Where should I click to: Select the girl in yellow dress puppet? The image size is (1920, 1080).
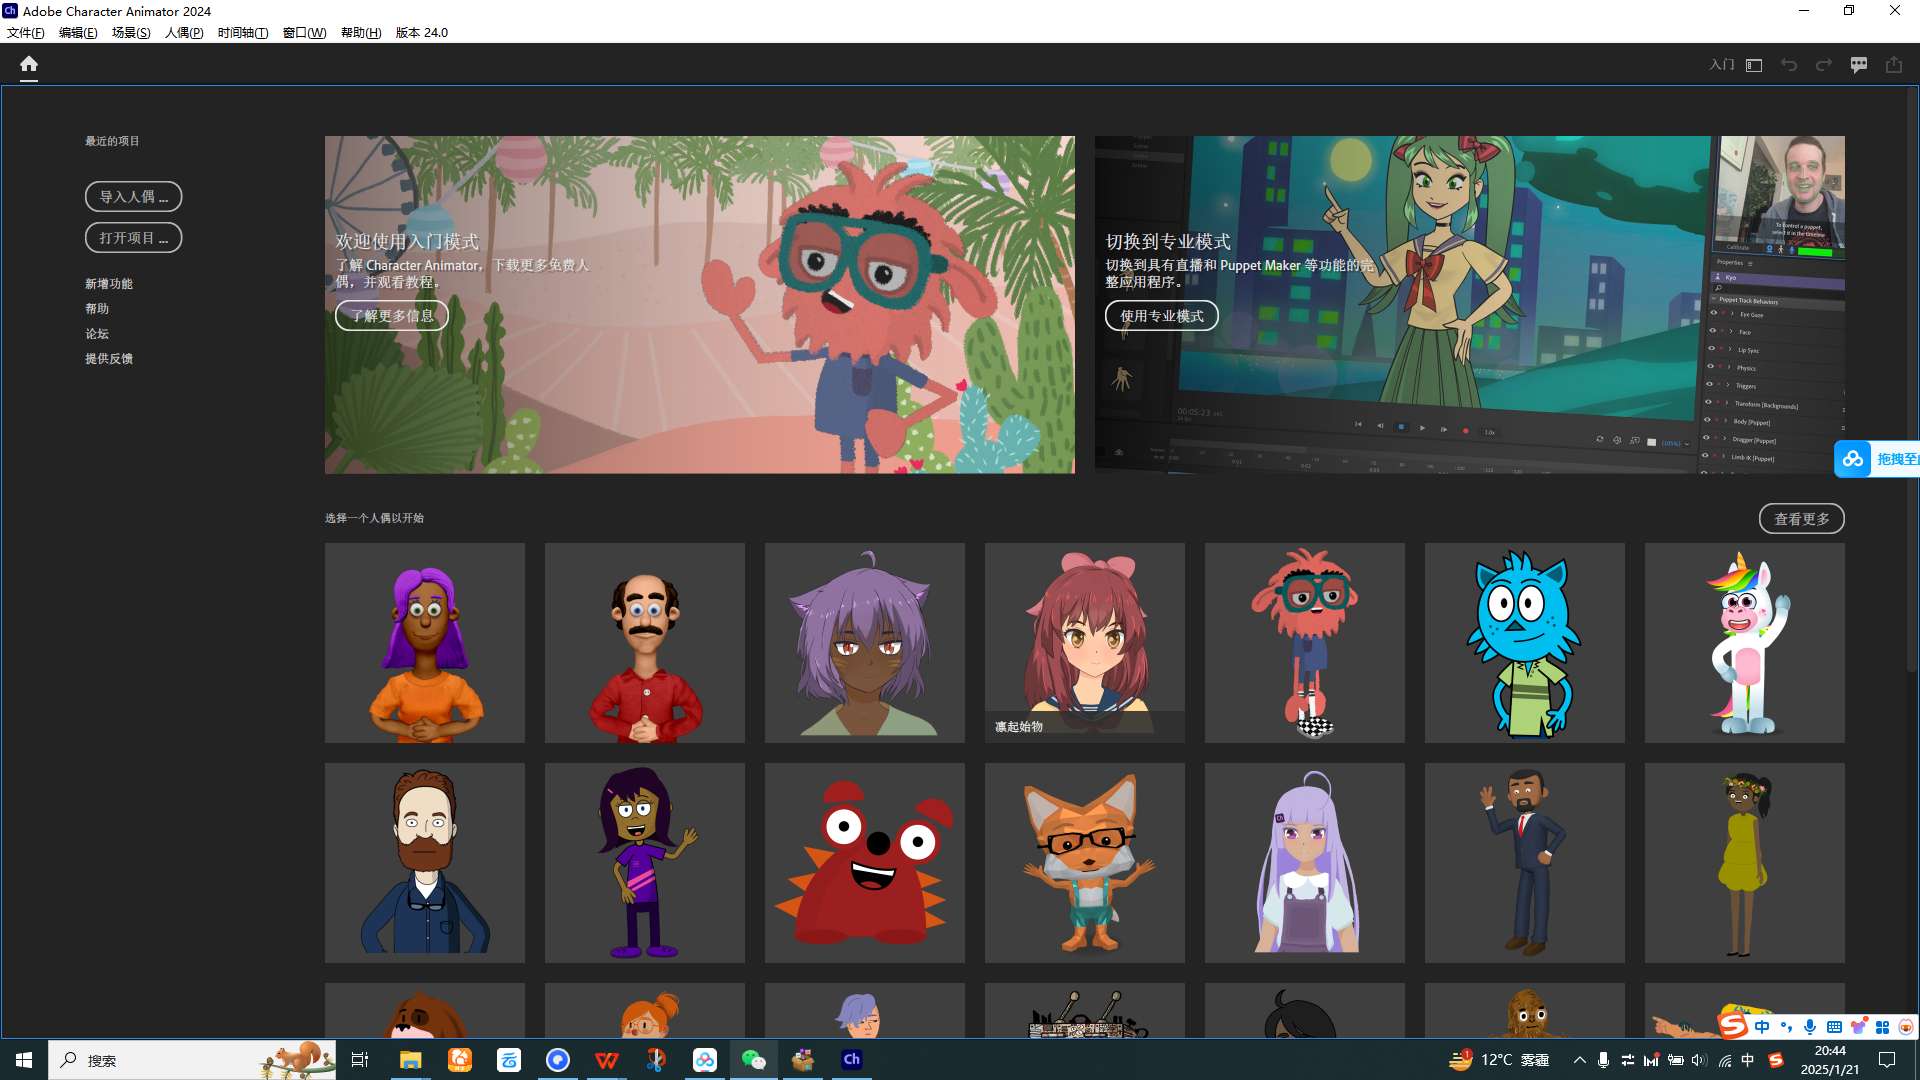pos(1745,863)
